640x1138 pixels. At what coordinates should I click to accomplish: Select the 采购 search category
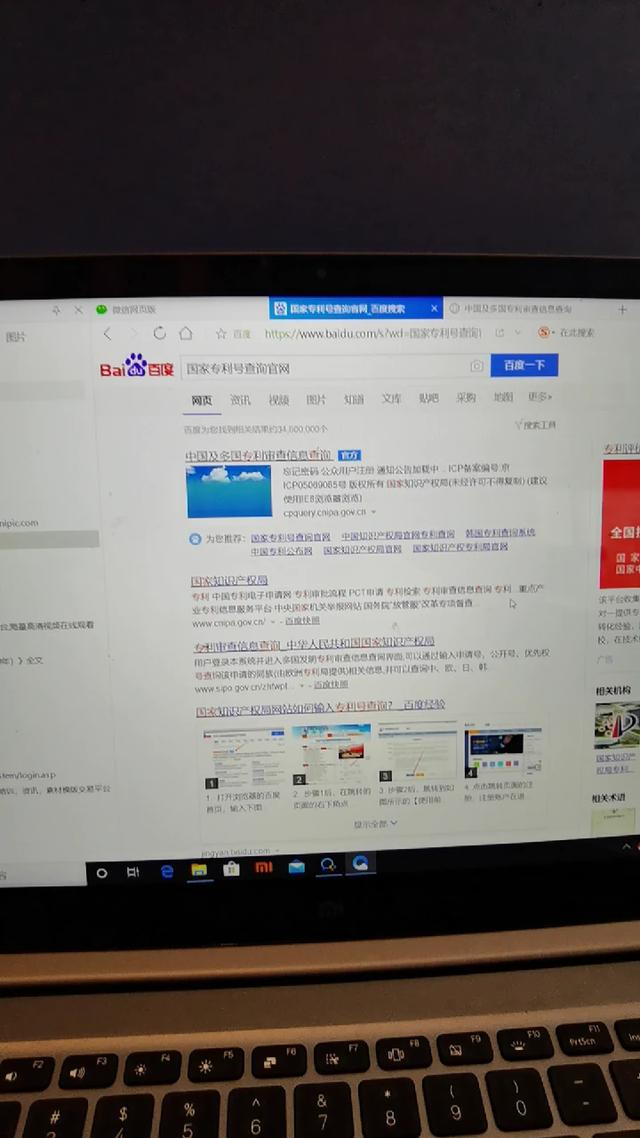pyautogui.click(x=466, y=398)
